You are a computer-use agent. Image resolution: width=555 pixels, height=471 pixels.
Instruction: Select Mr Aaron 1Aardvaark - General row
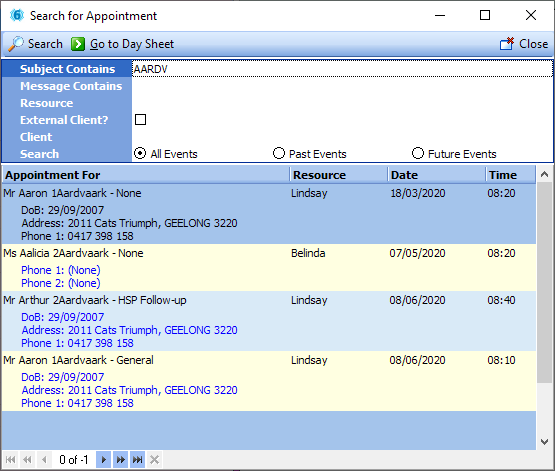269,381
